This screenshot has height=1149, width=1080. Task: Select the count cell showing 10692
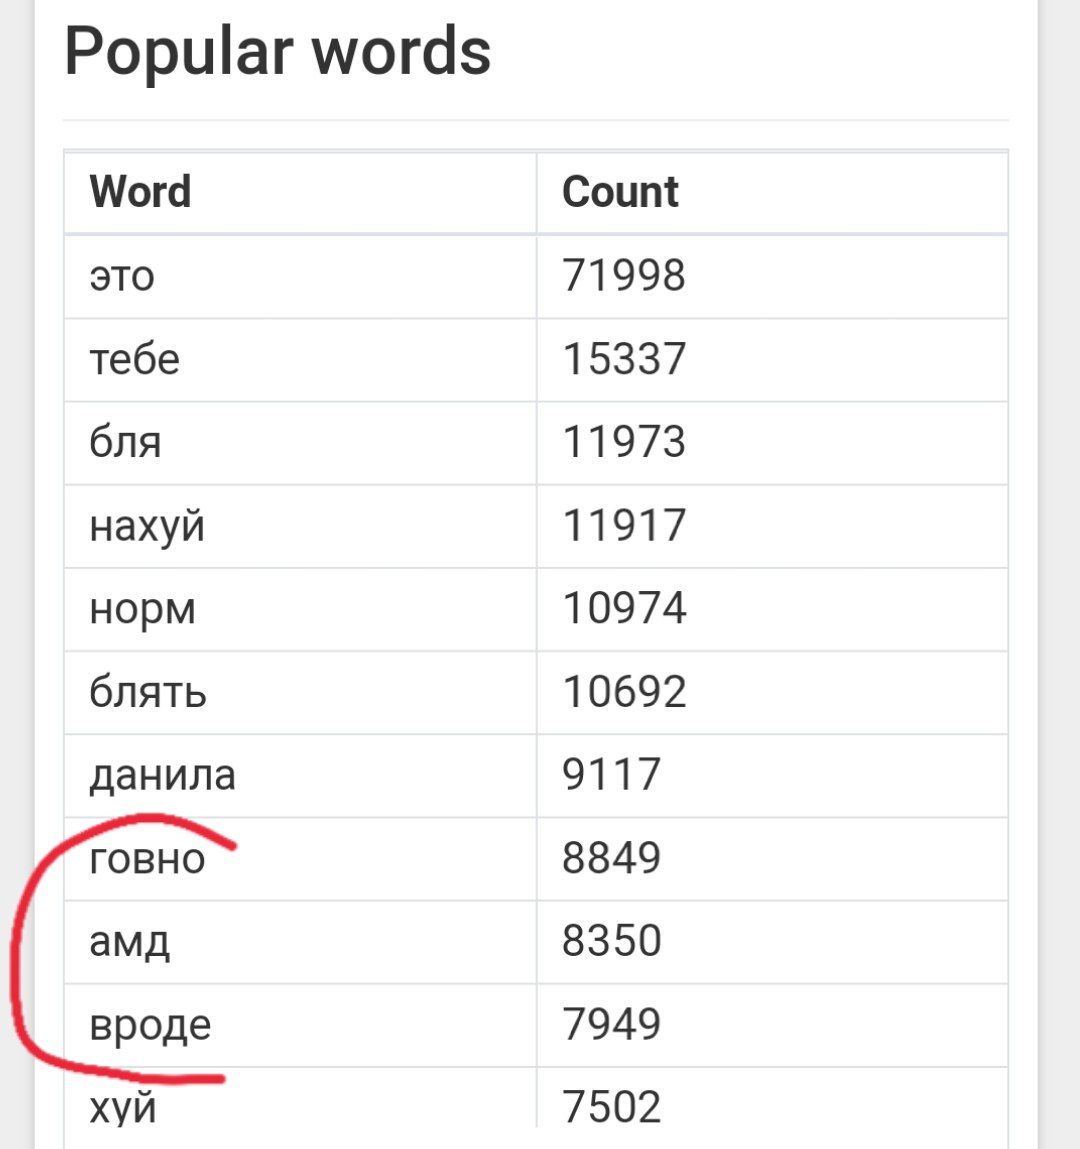pyautogui.click(x=624, y=692)
